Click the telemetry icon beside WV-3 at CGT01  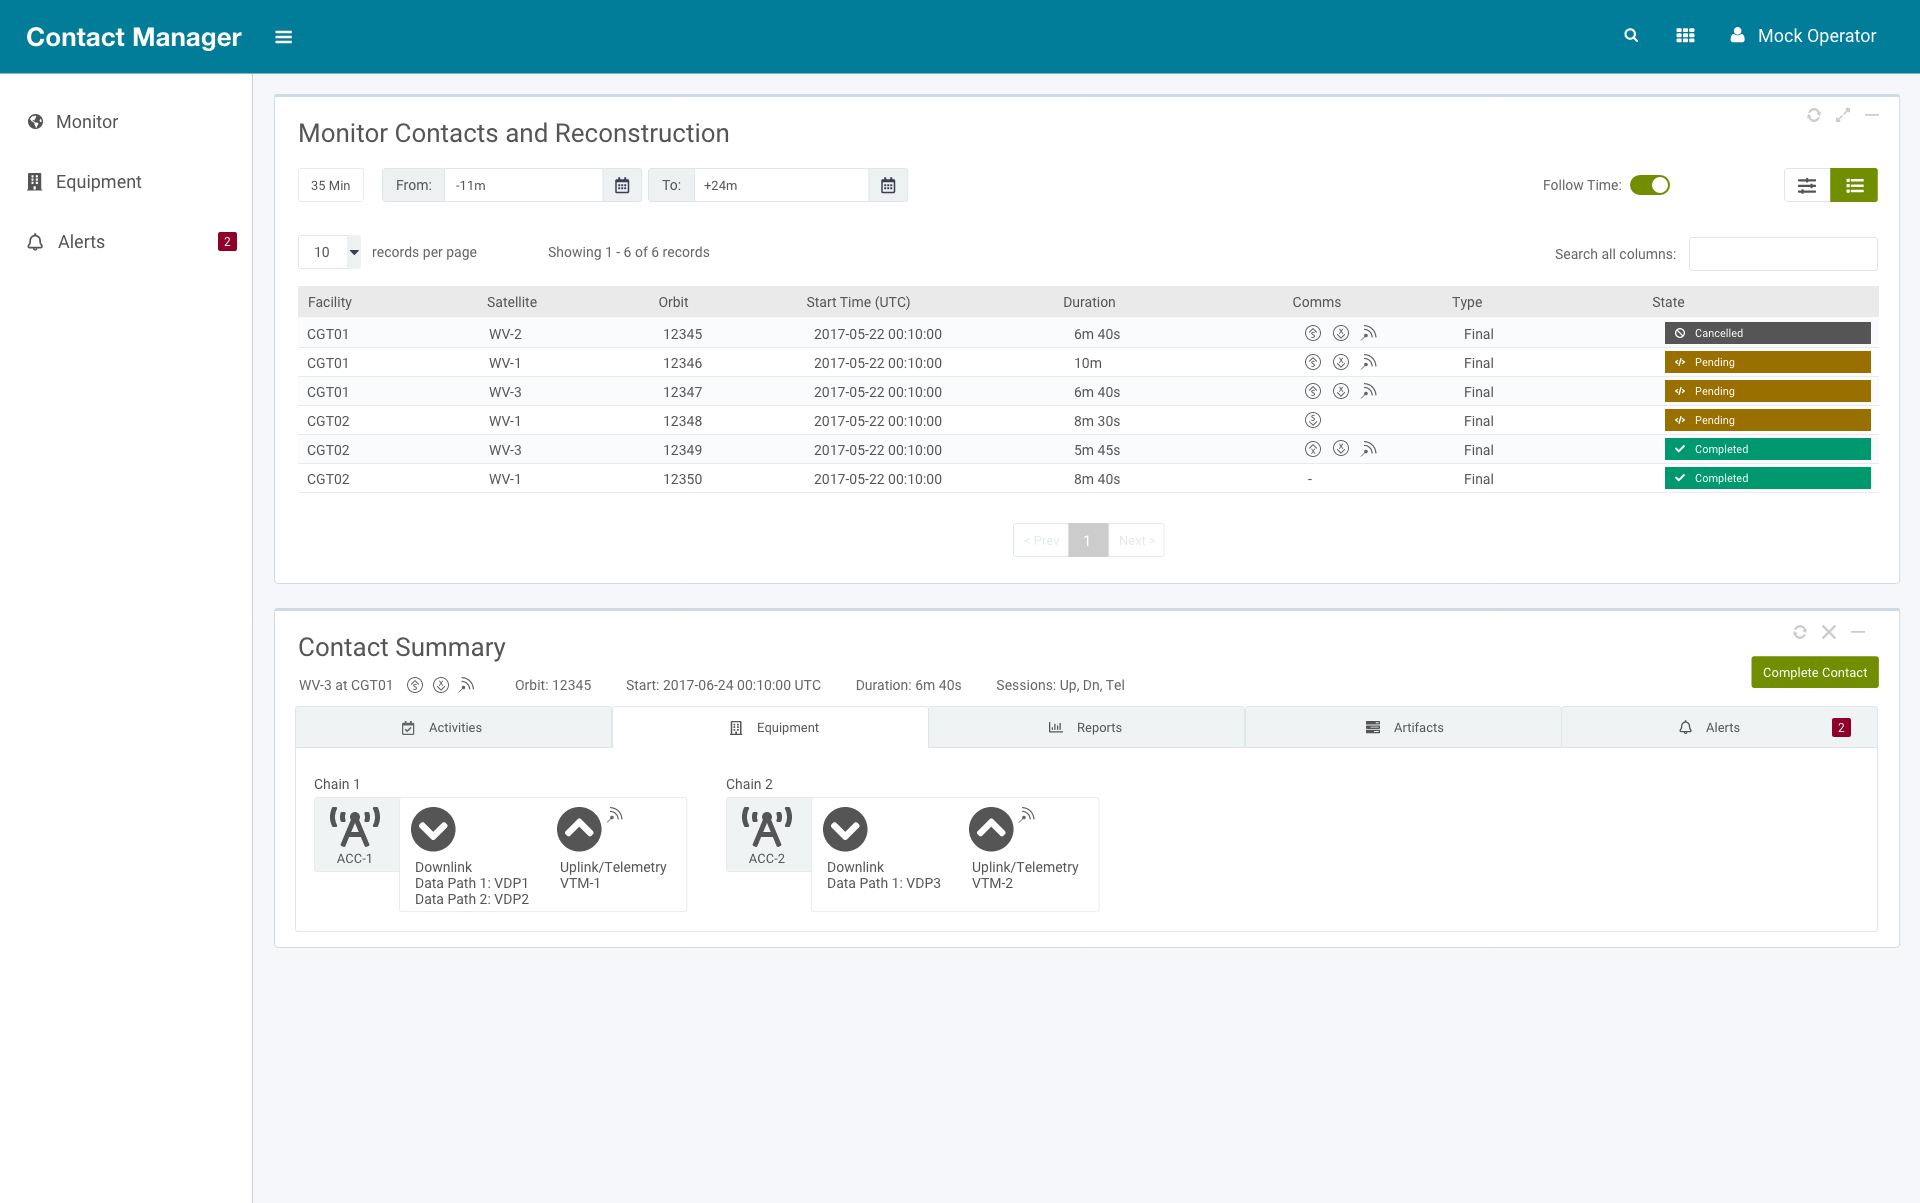tap(466, 685)
